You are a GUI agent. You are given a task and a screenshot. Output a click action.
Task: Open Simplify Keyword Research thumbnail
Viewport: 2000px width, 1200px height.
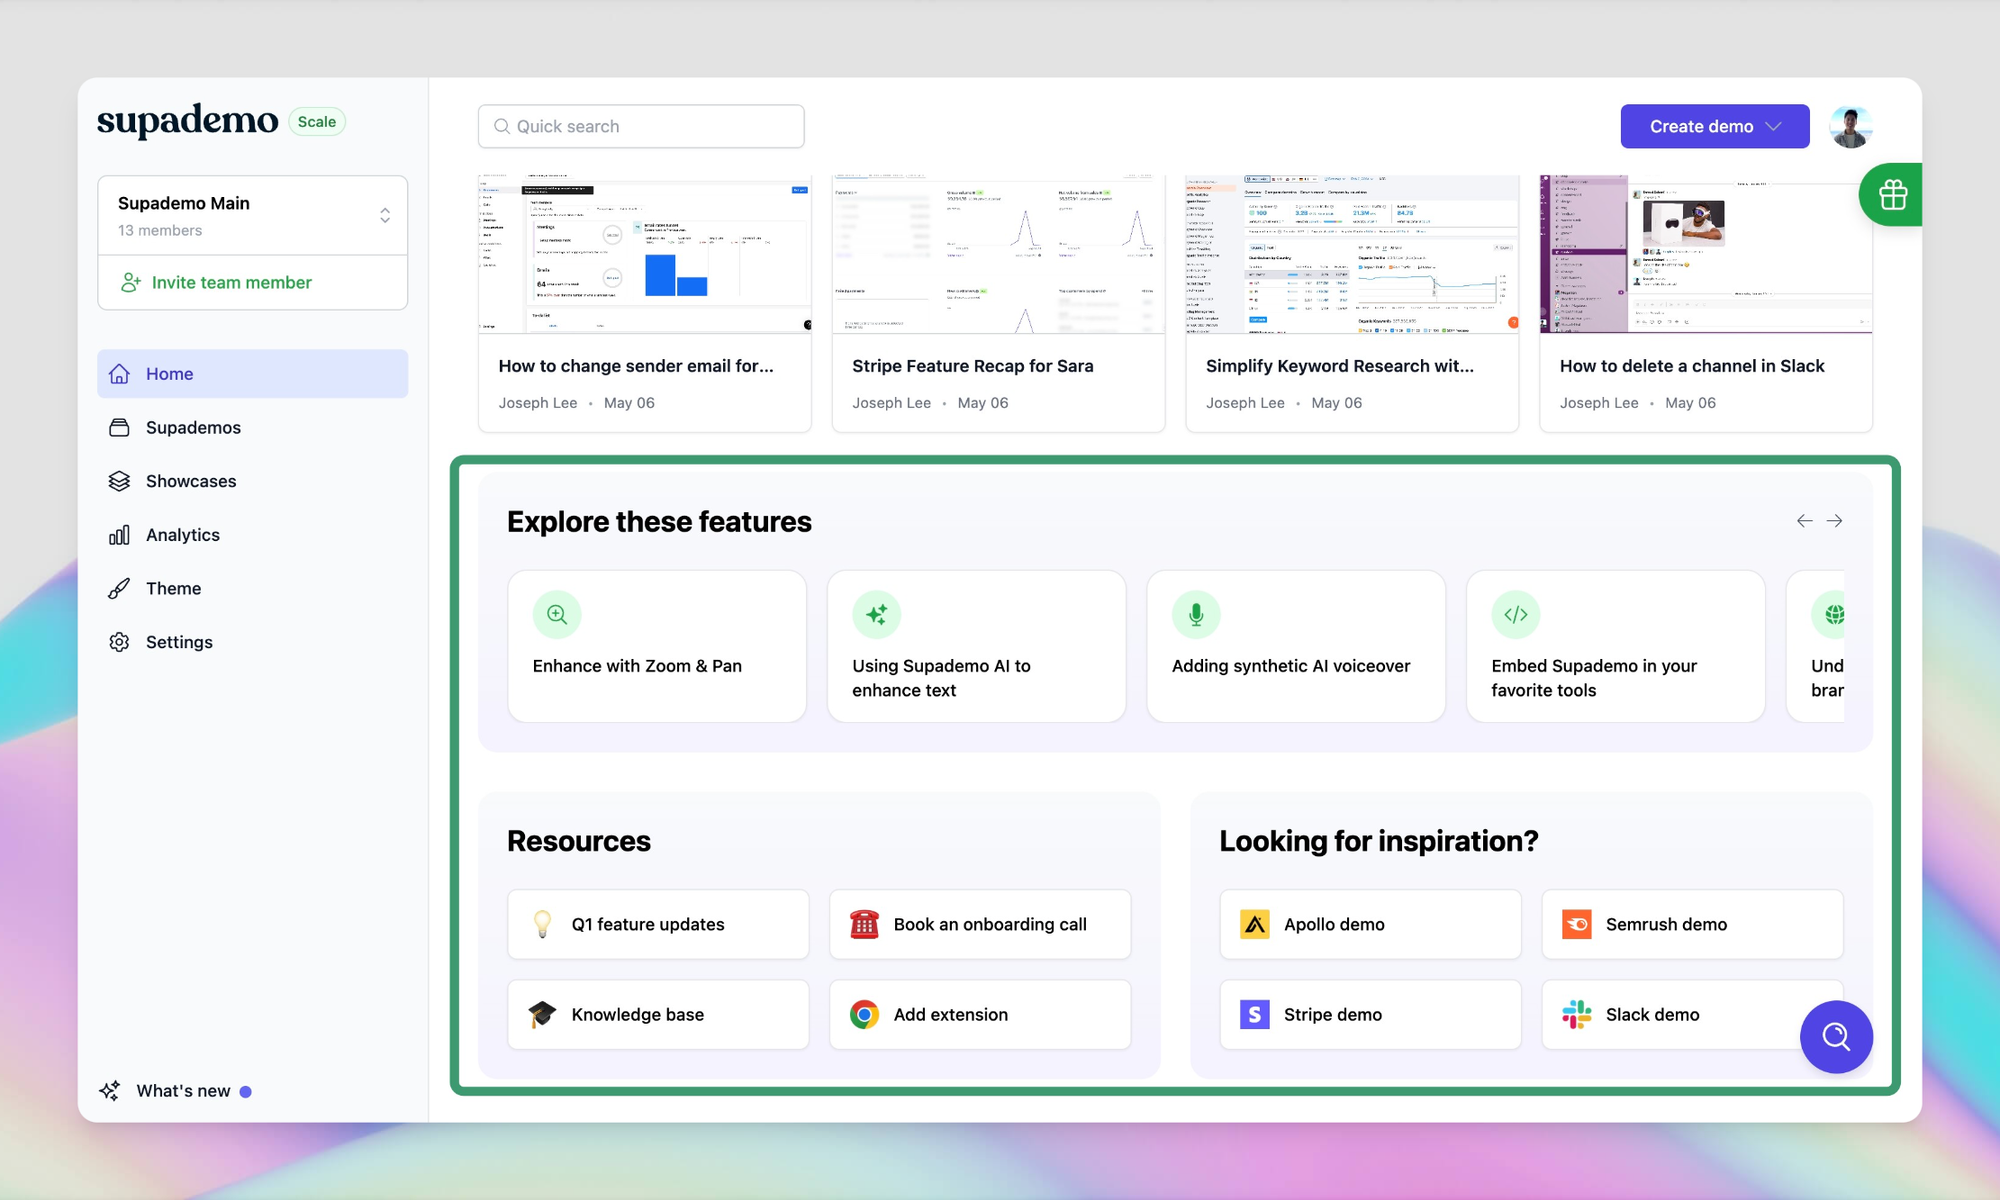pyautogui.click(x=1352, y=255)
